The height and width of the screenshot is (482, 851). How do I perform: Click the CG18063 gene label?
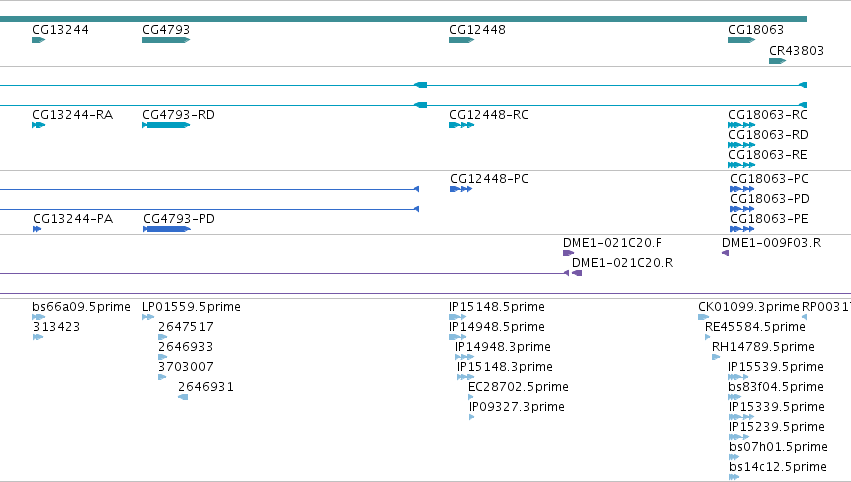(x=756, y=30)
